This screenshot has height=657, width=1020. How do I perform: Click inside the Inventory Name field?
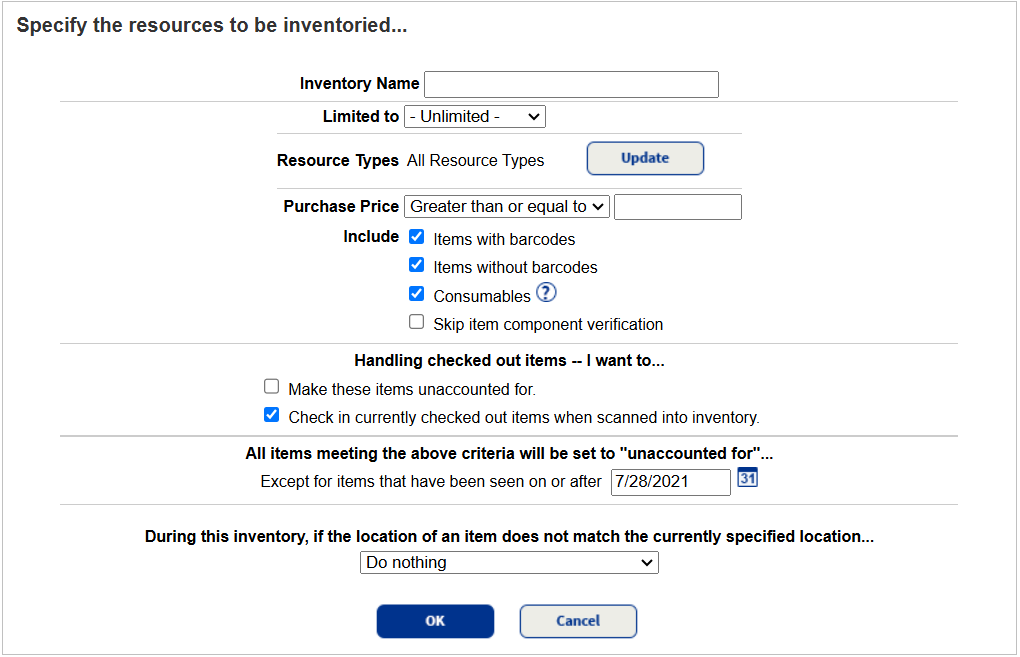tap(570, 84)
